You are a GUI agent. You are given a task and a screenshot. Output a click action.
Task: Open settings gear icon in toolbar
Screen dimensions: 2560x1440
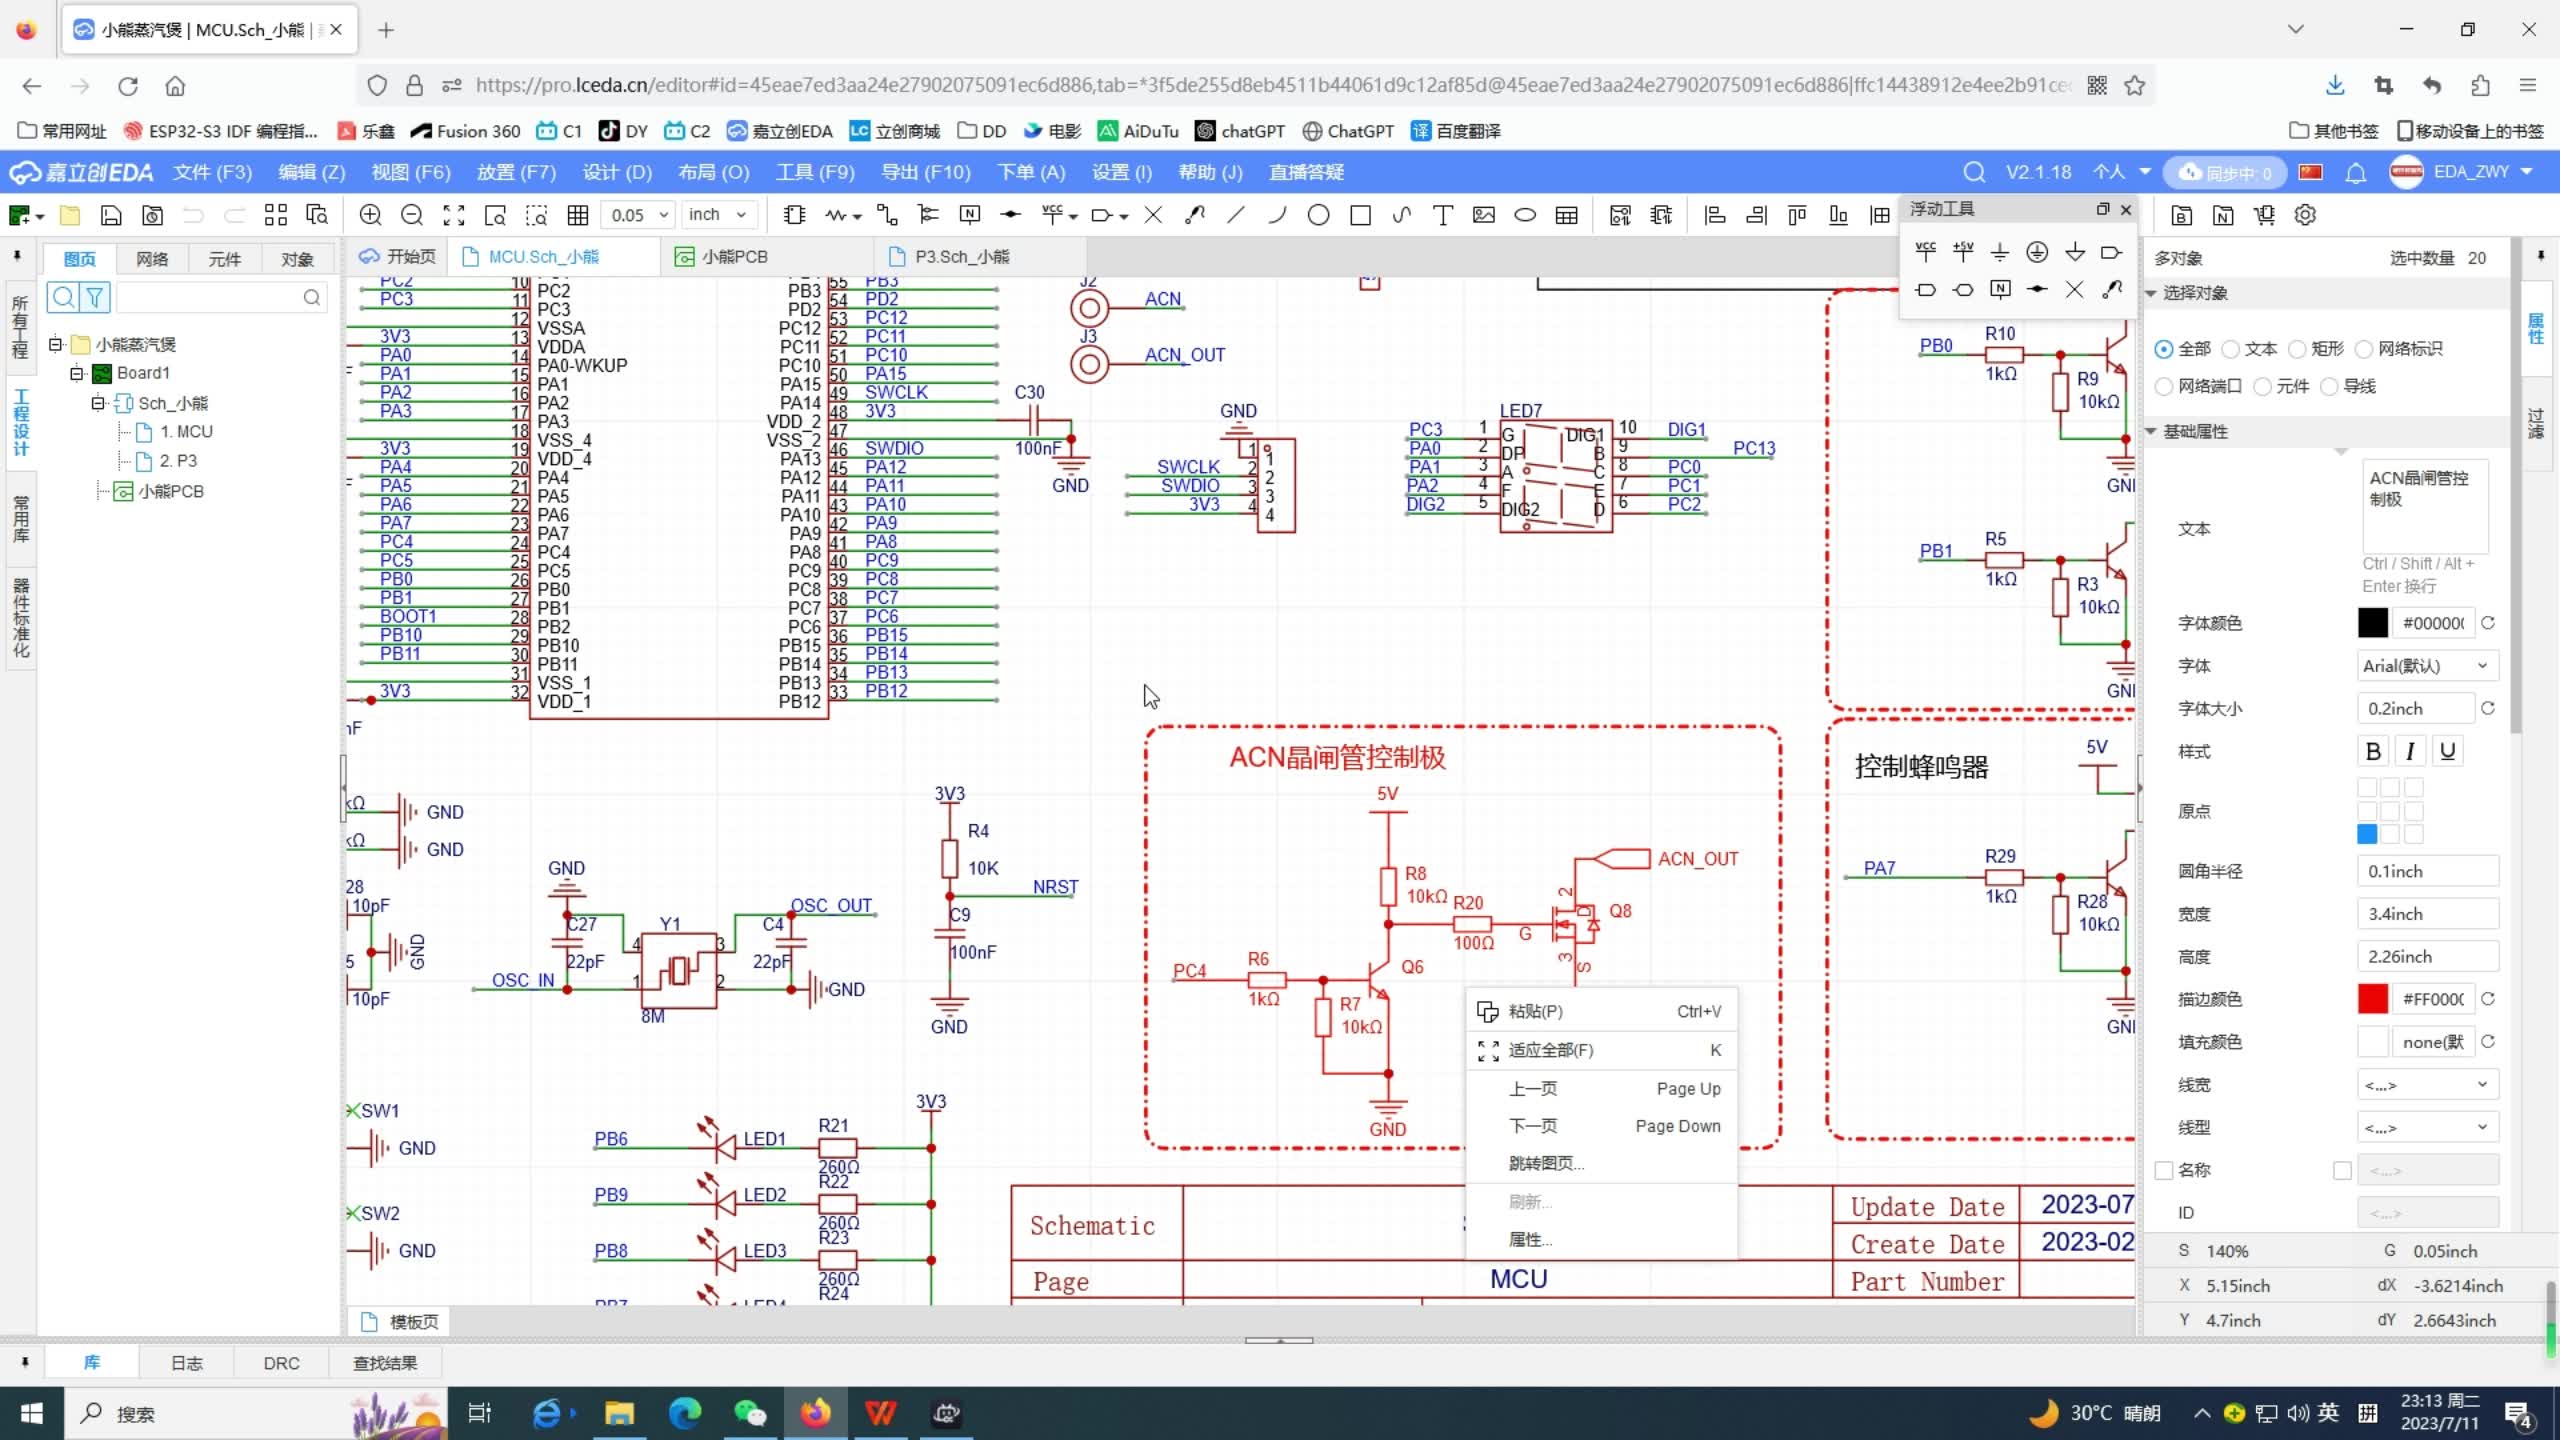click(x=2305, y=215)
